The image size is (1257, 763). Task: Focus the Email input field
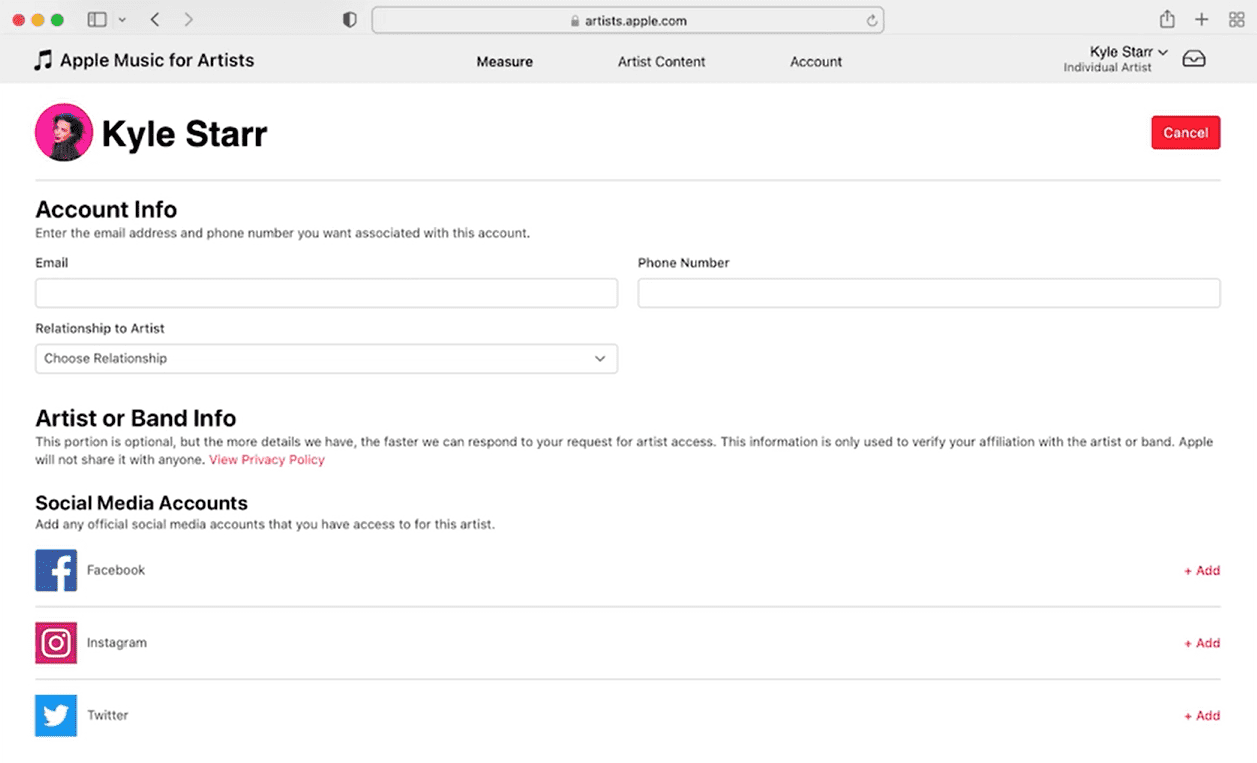pyautogui.click(x=326, y=293)
